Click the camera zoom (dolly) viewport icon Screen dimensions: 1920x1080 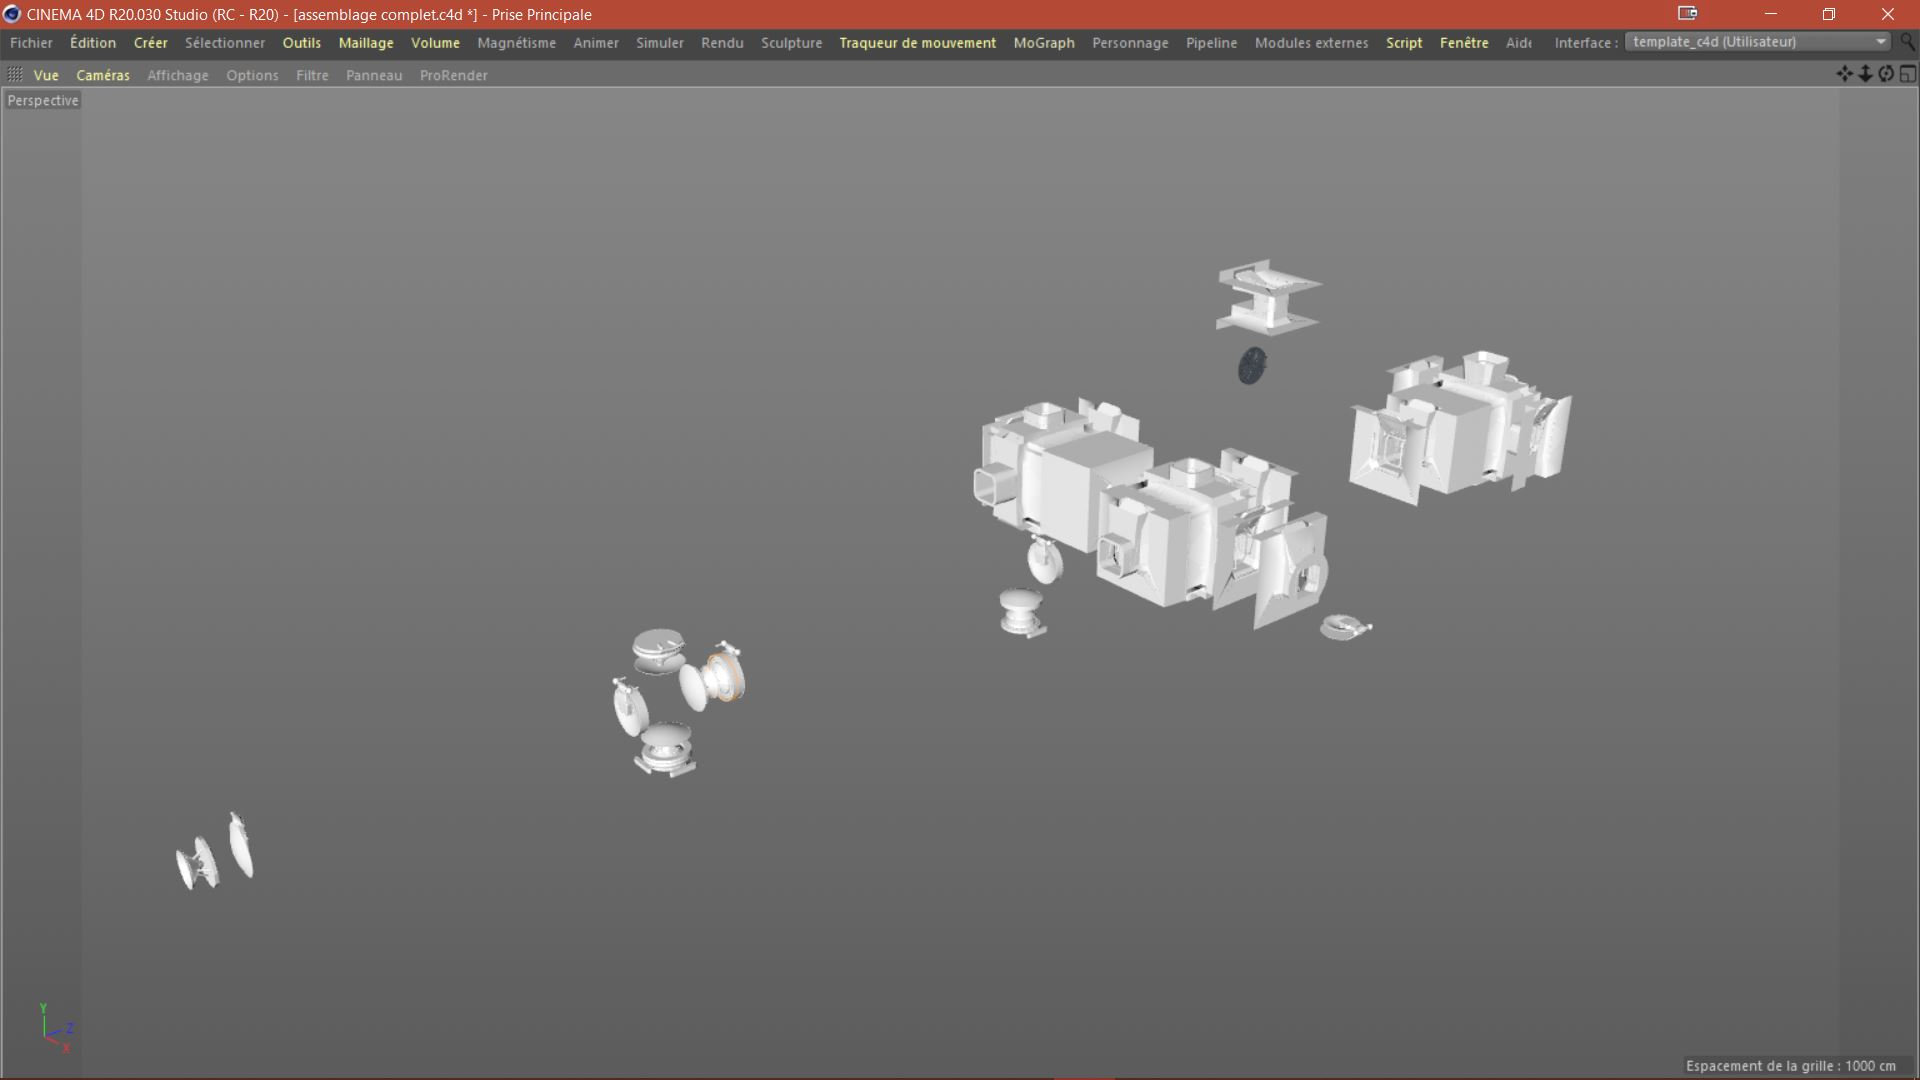tap(1865, 74)
